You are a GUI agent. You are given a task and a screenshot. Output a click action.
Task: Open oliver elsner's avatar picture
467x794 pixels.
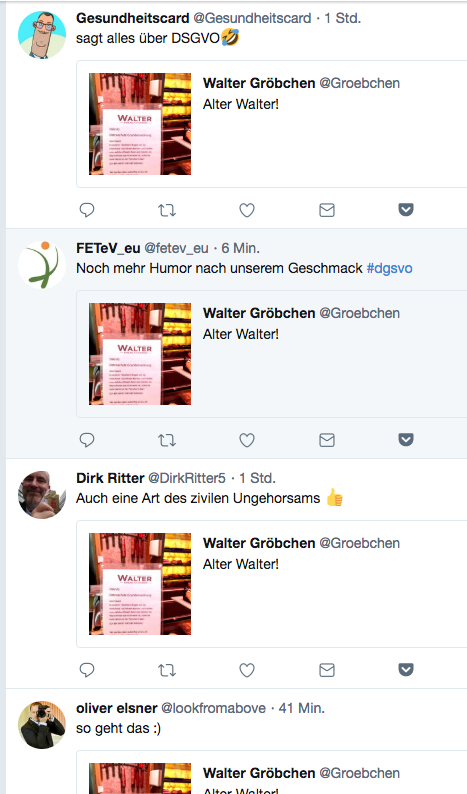(42, 725)
